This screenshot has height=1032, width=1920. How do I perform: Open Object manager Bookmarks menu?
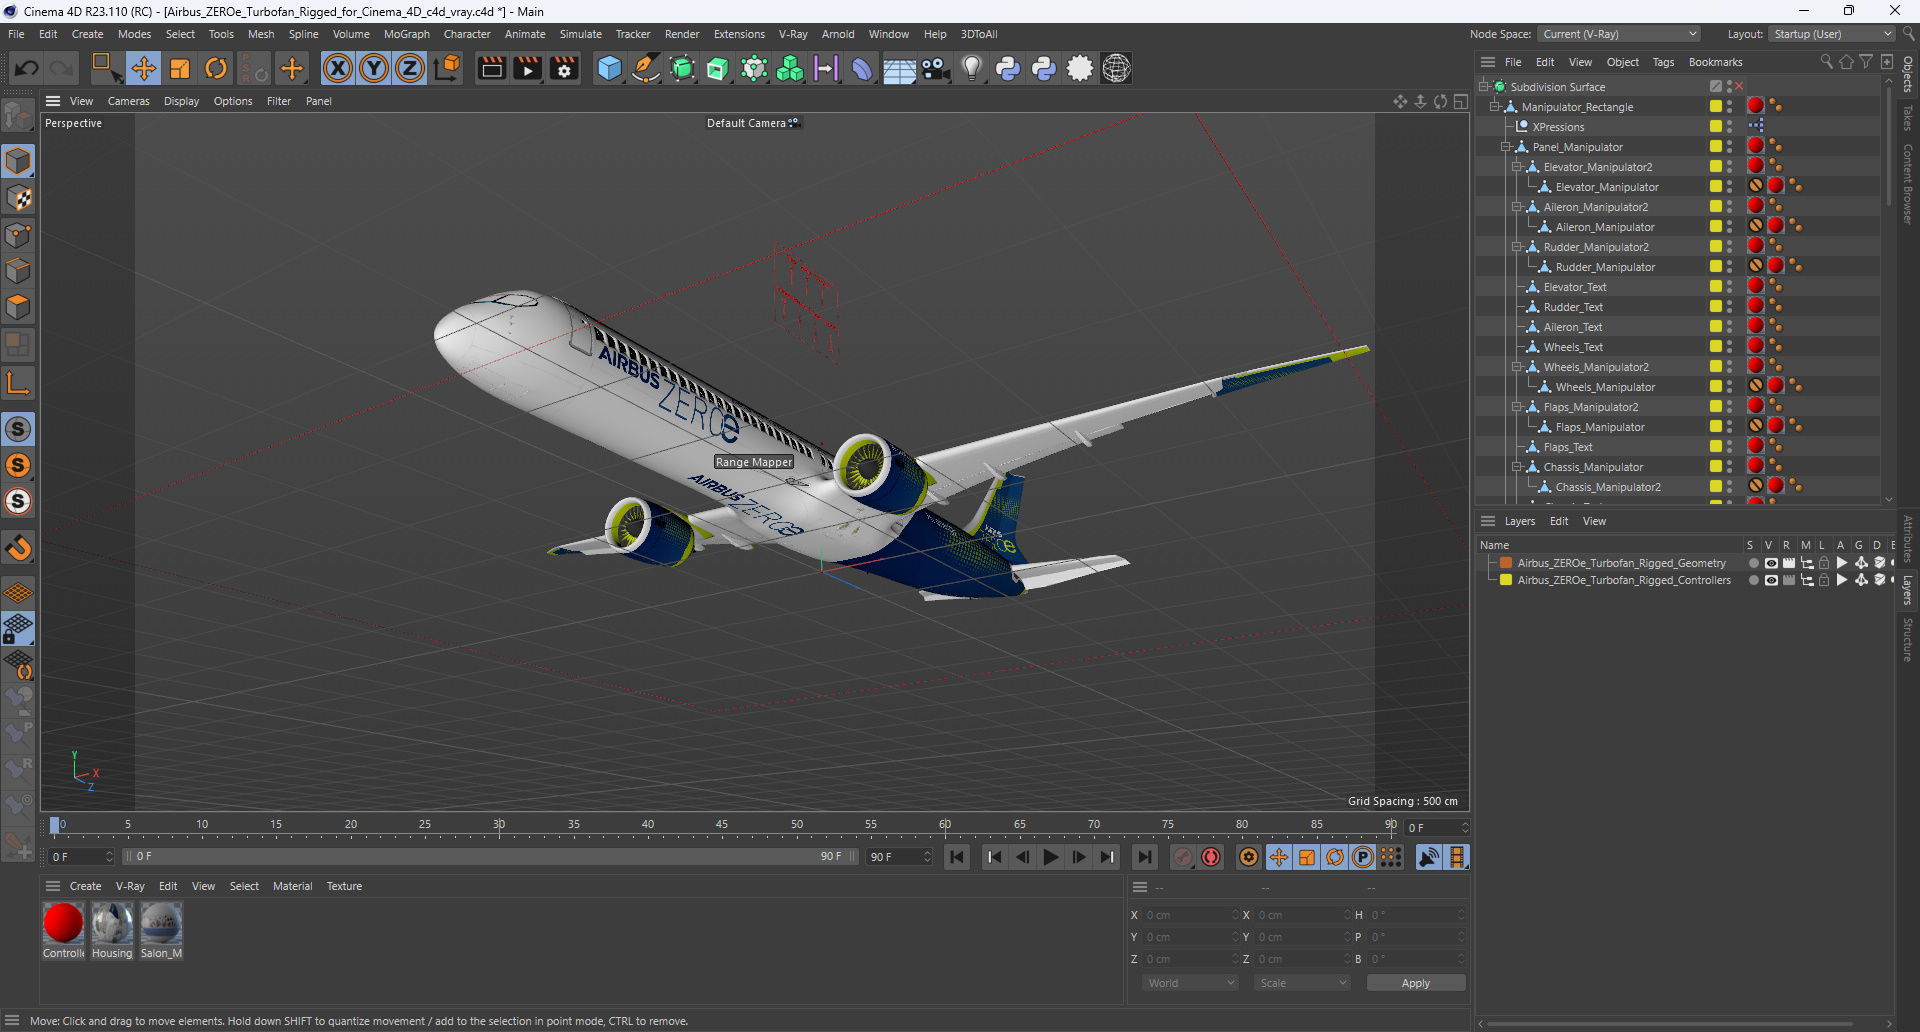pyautogui.click(x=1715, y=62)
